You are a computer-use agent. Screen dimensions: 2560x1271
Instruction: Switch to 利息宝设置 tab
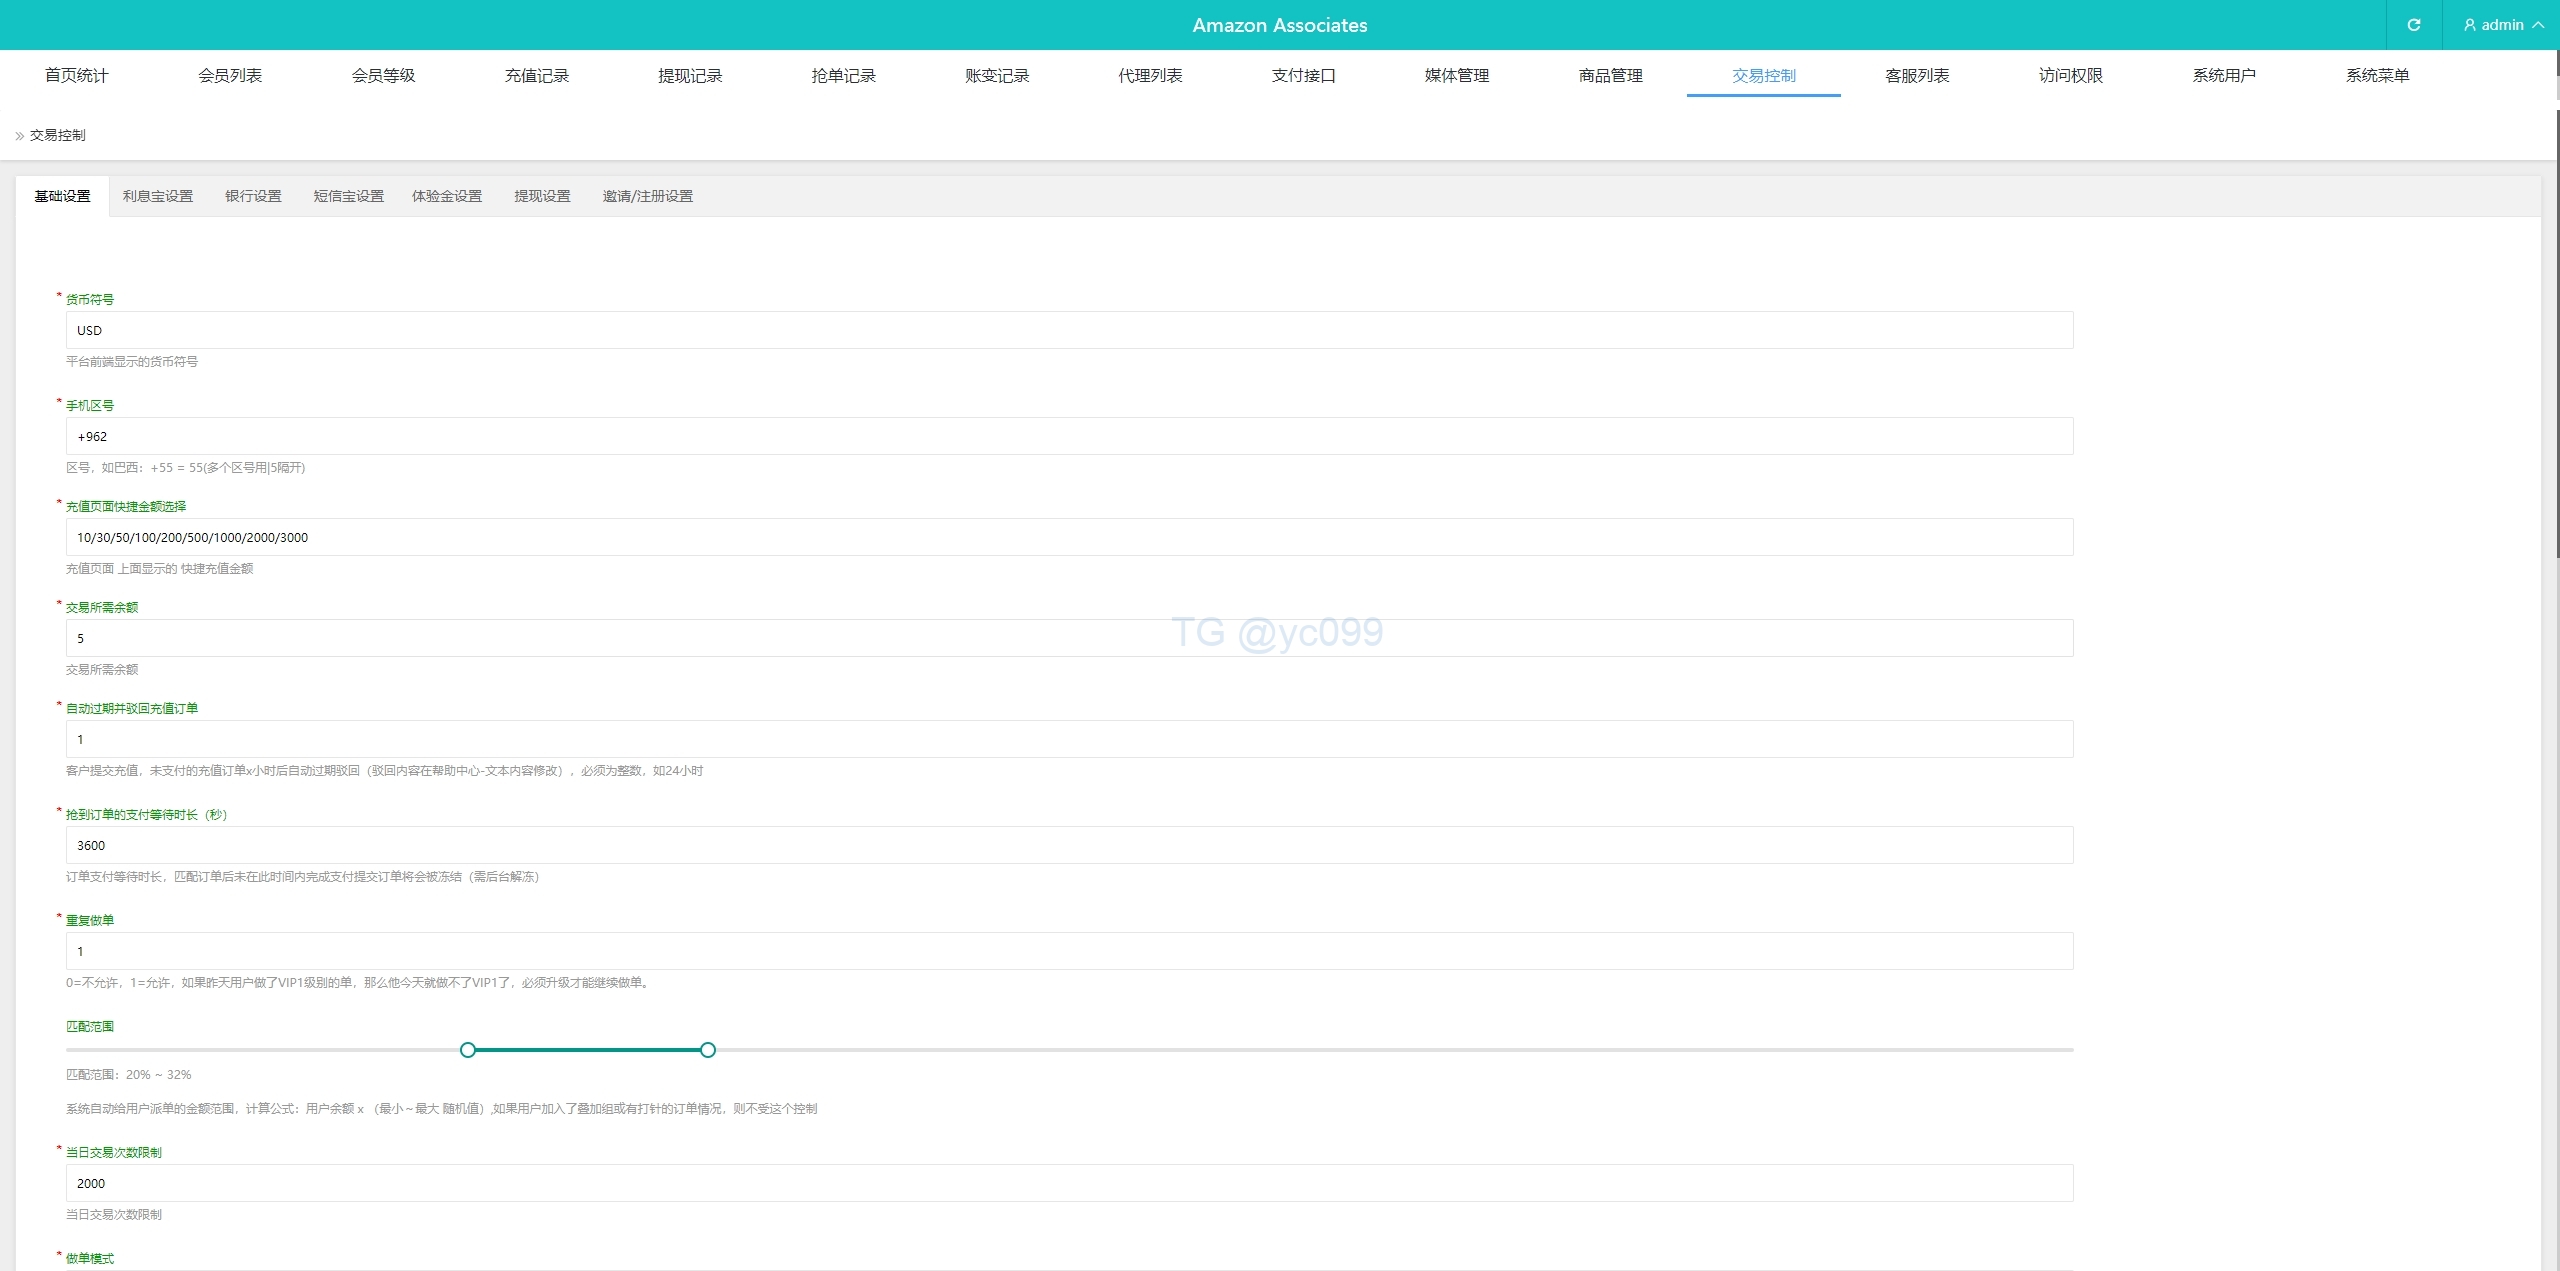pos(158,197)
